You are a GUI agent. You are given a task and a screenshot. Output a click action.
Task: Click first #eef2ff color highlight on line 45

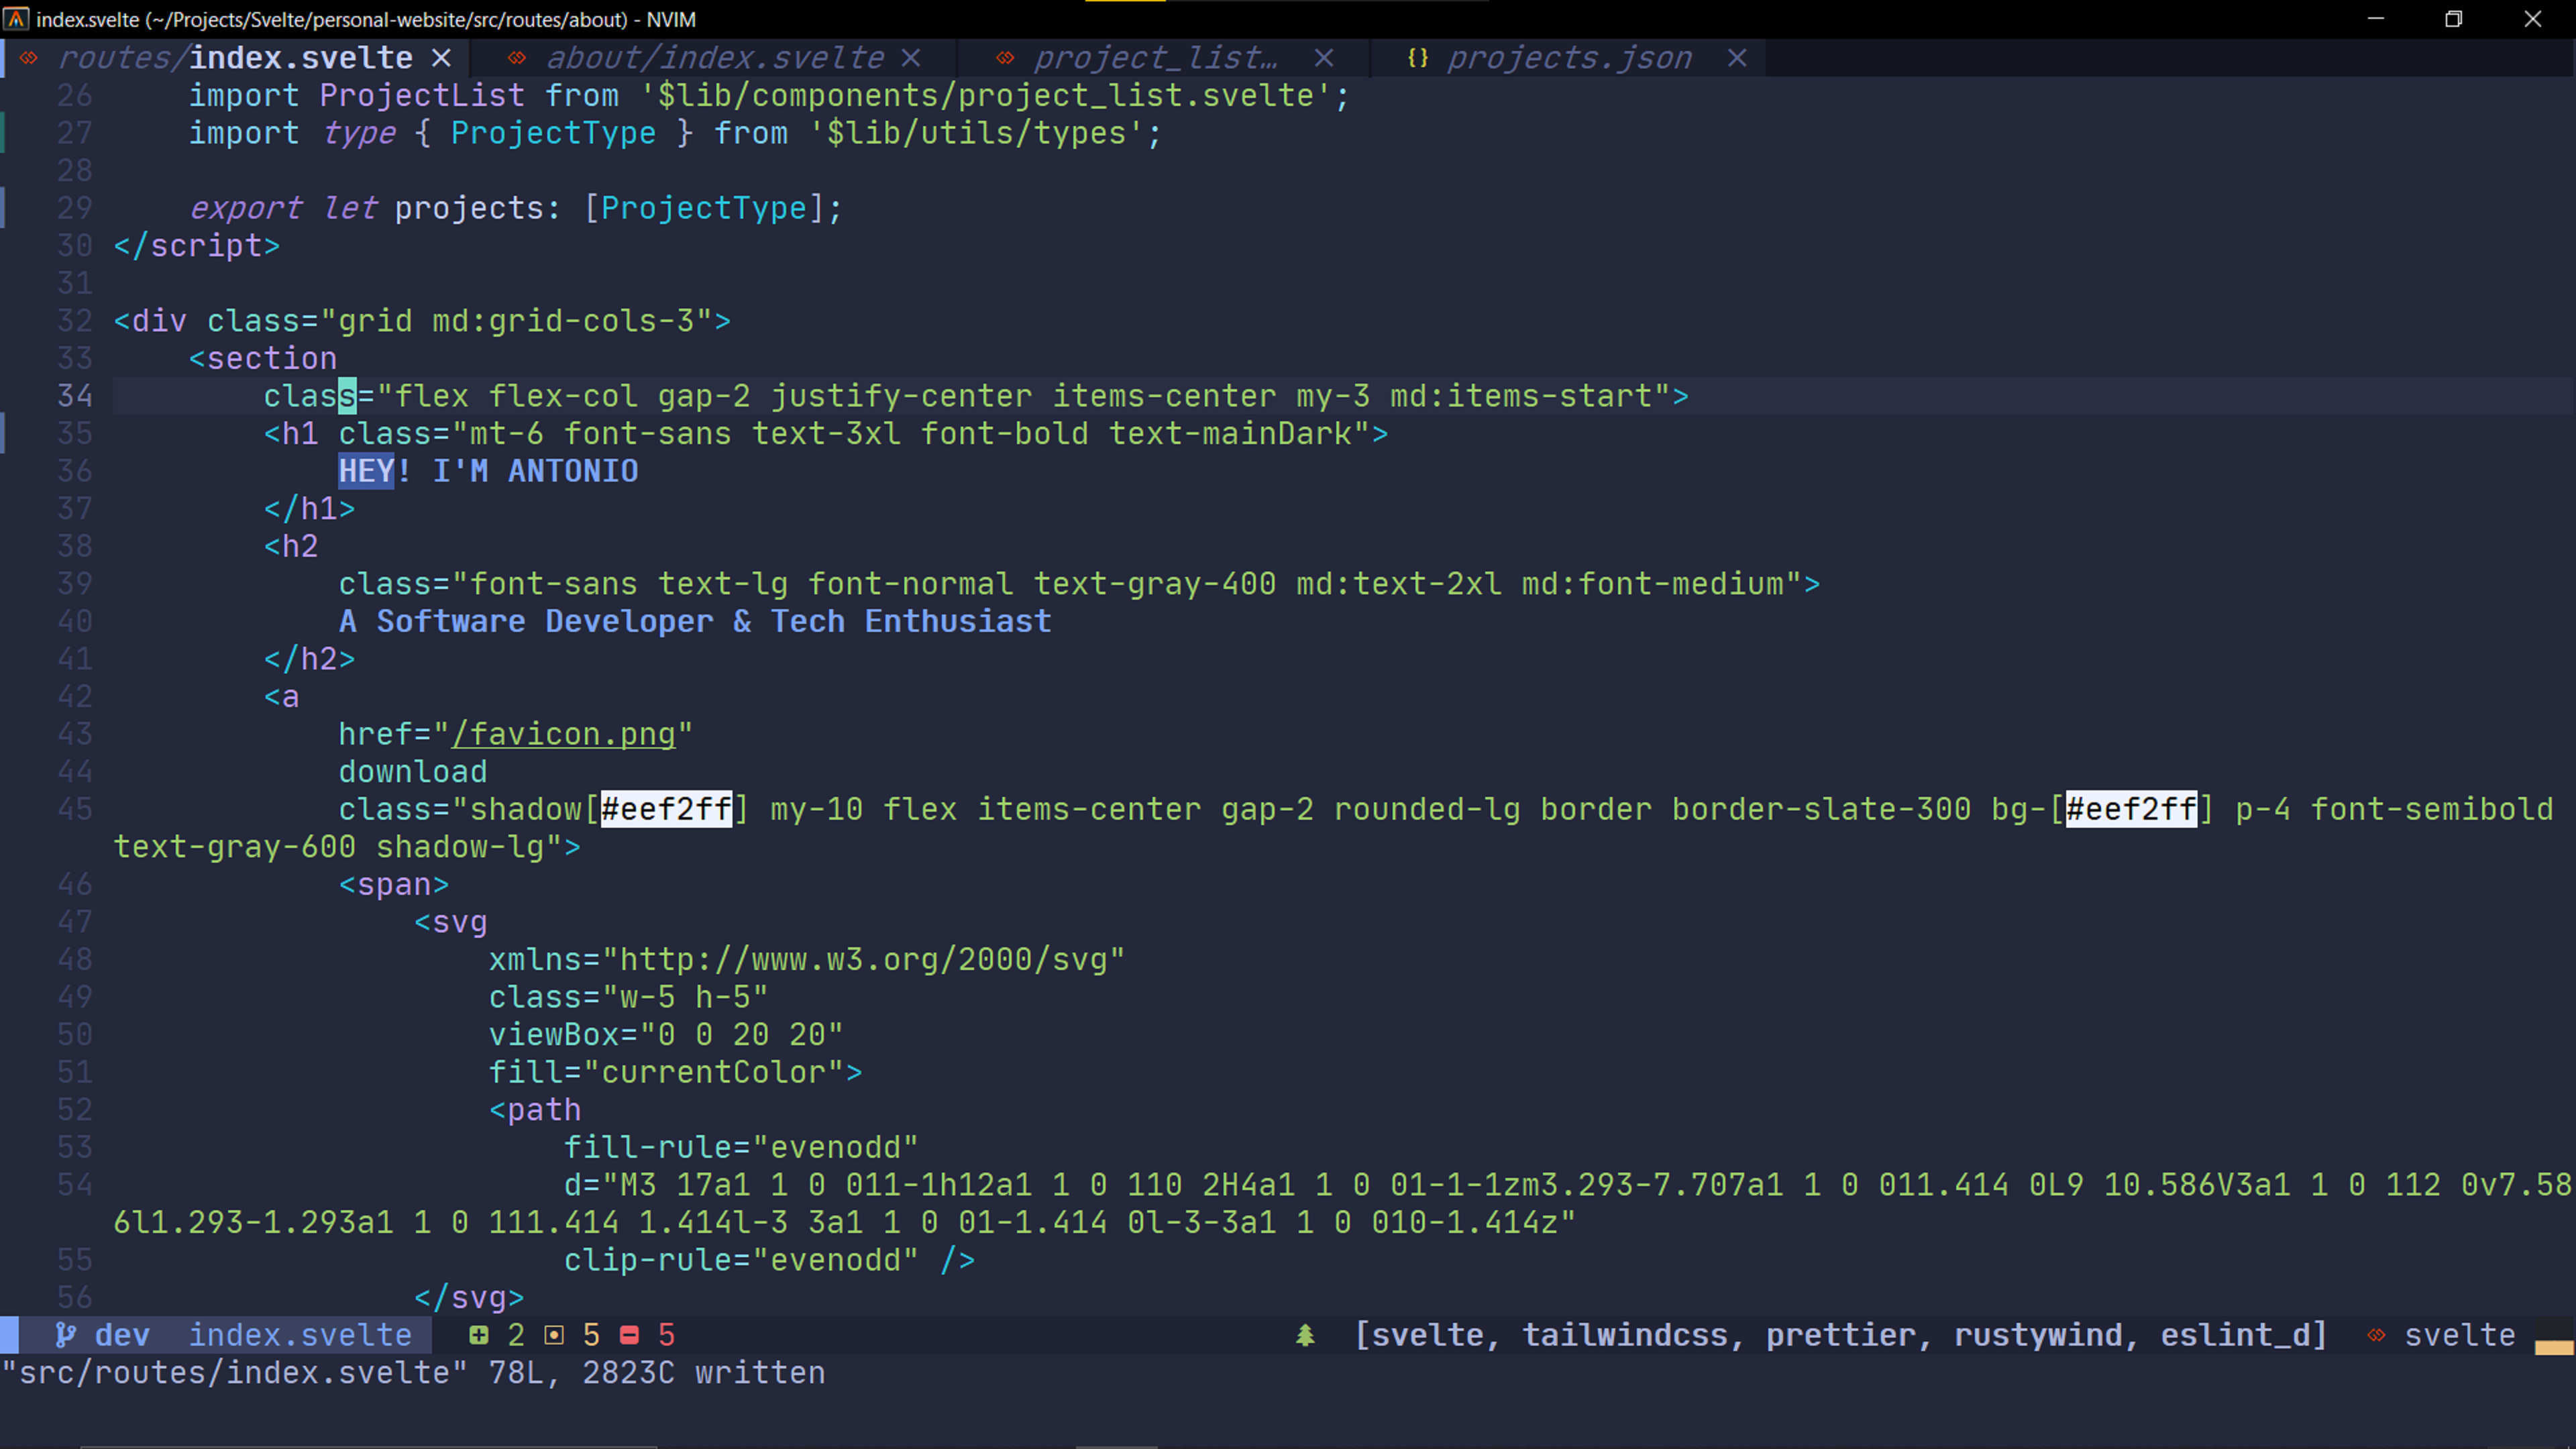tap(666, 809)
